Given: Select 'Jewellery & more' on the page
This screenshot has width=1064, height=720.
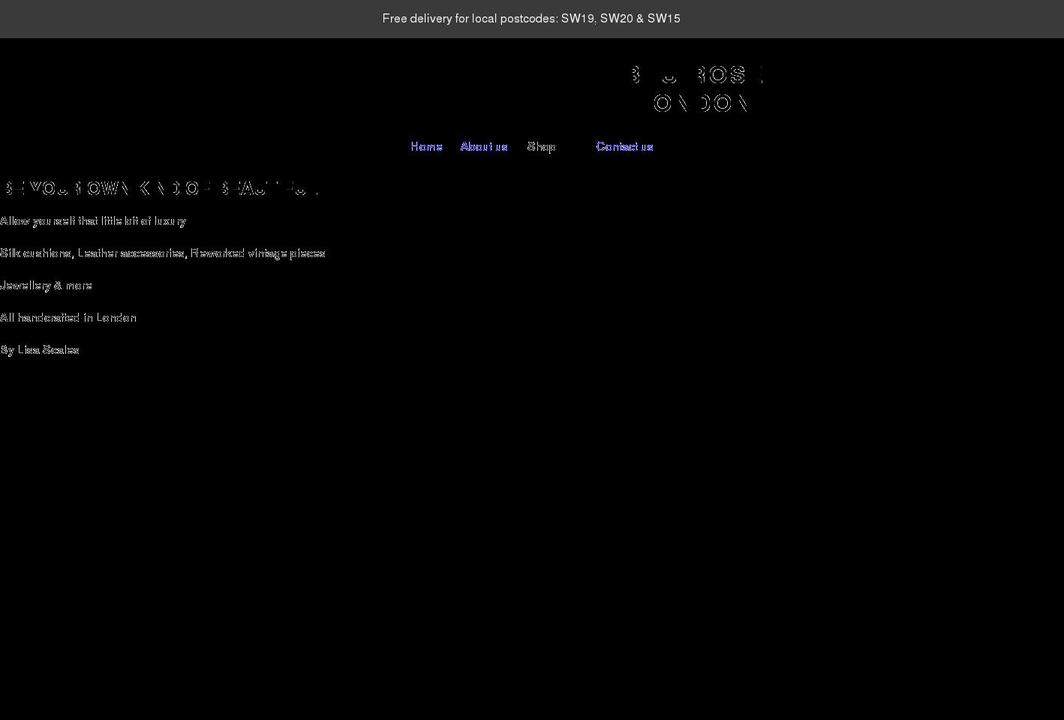Looking at the screenshot, I should 46,284.
